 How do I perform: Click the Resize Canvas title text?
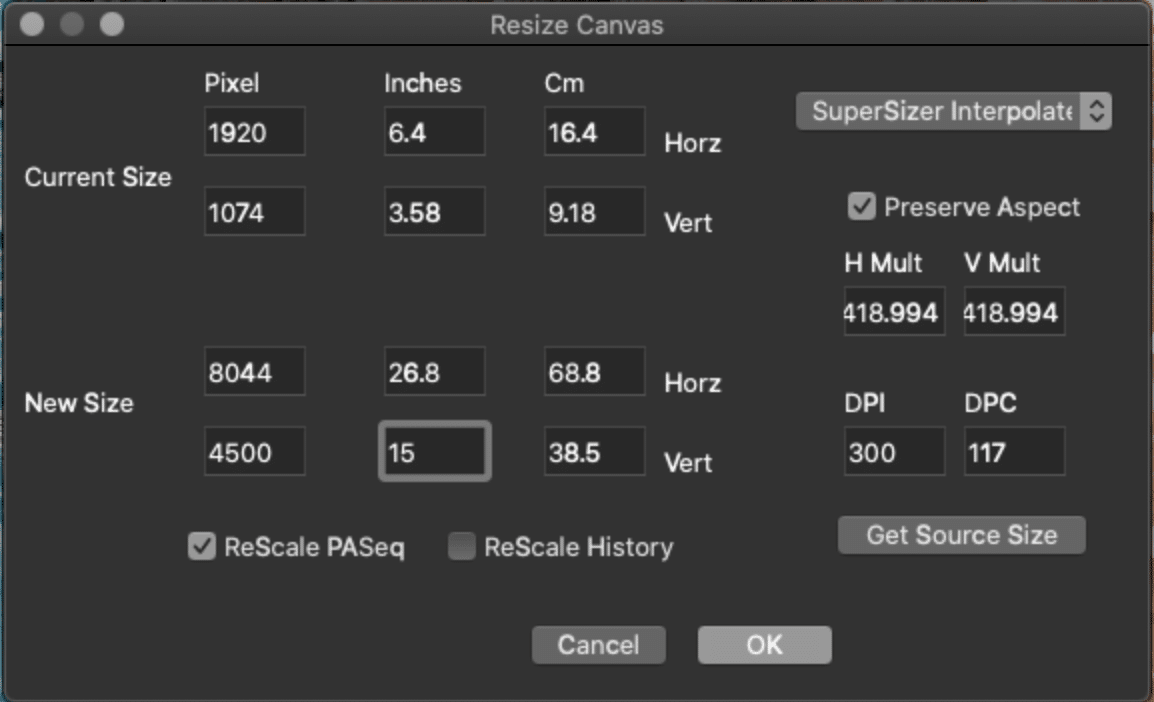tap(577, 26)
